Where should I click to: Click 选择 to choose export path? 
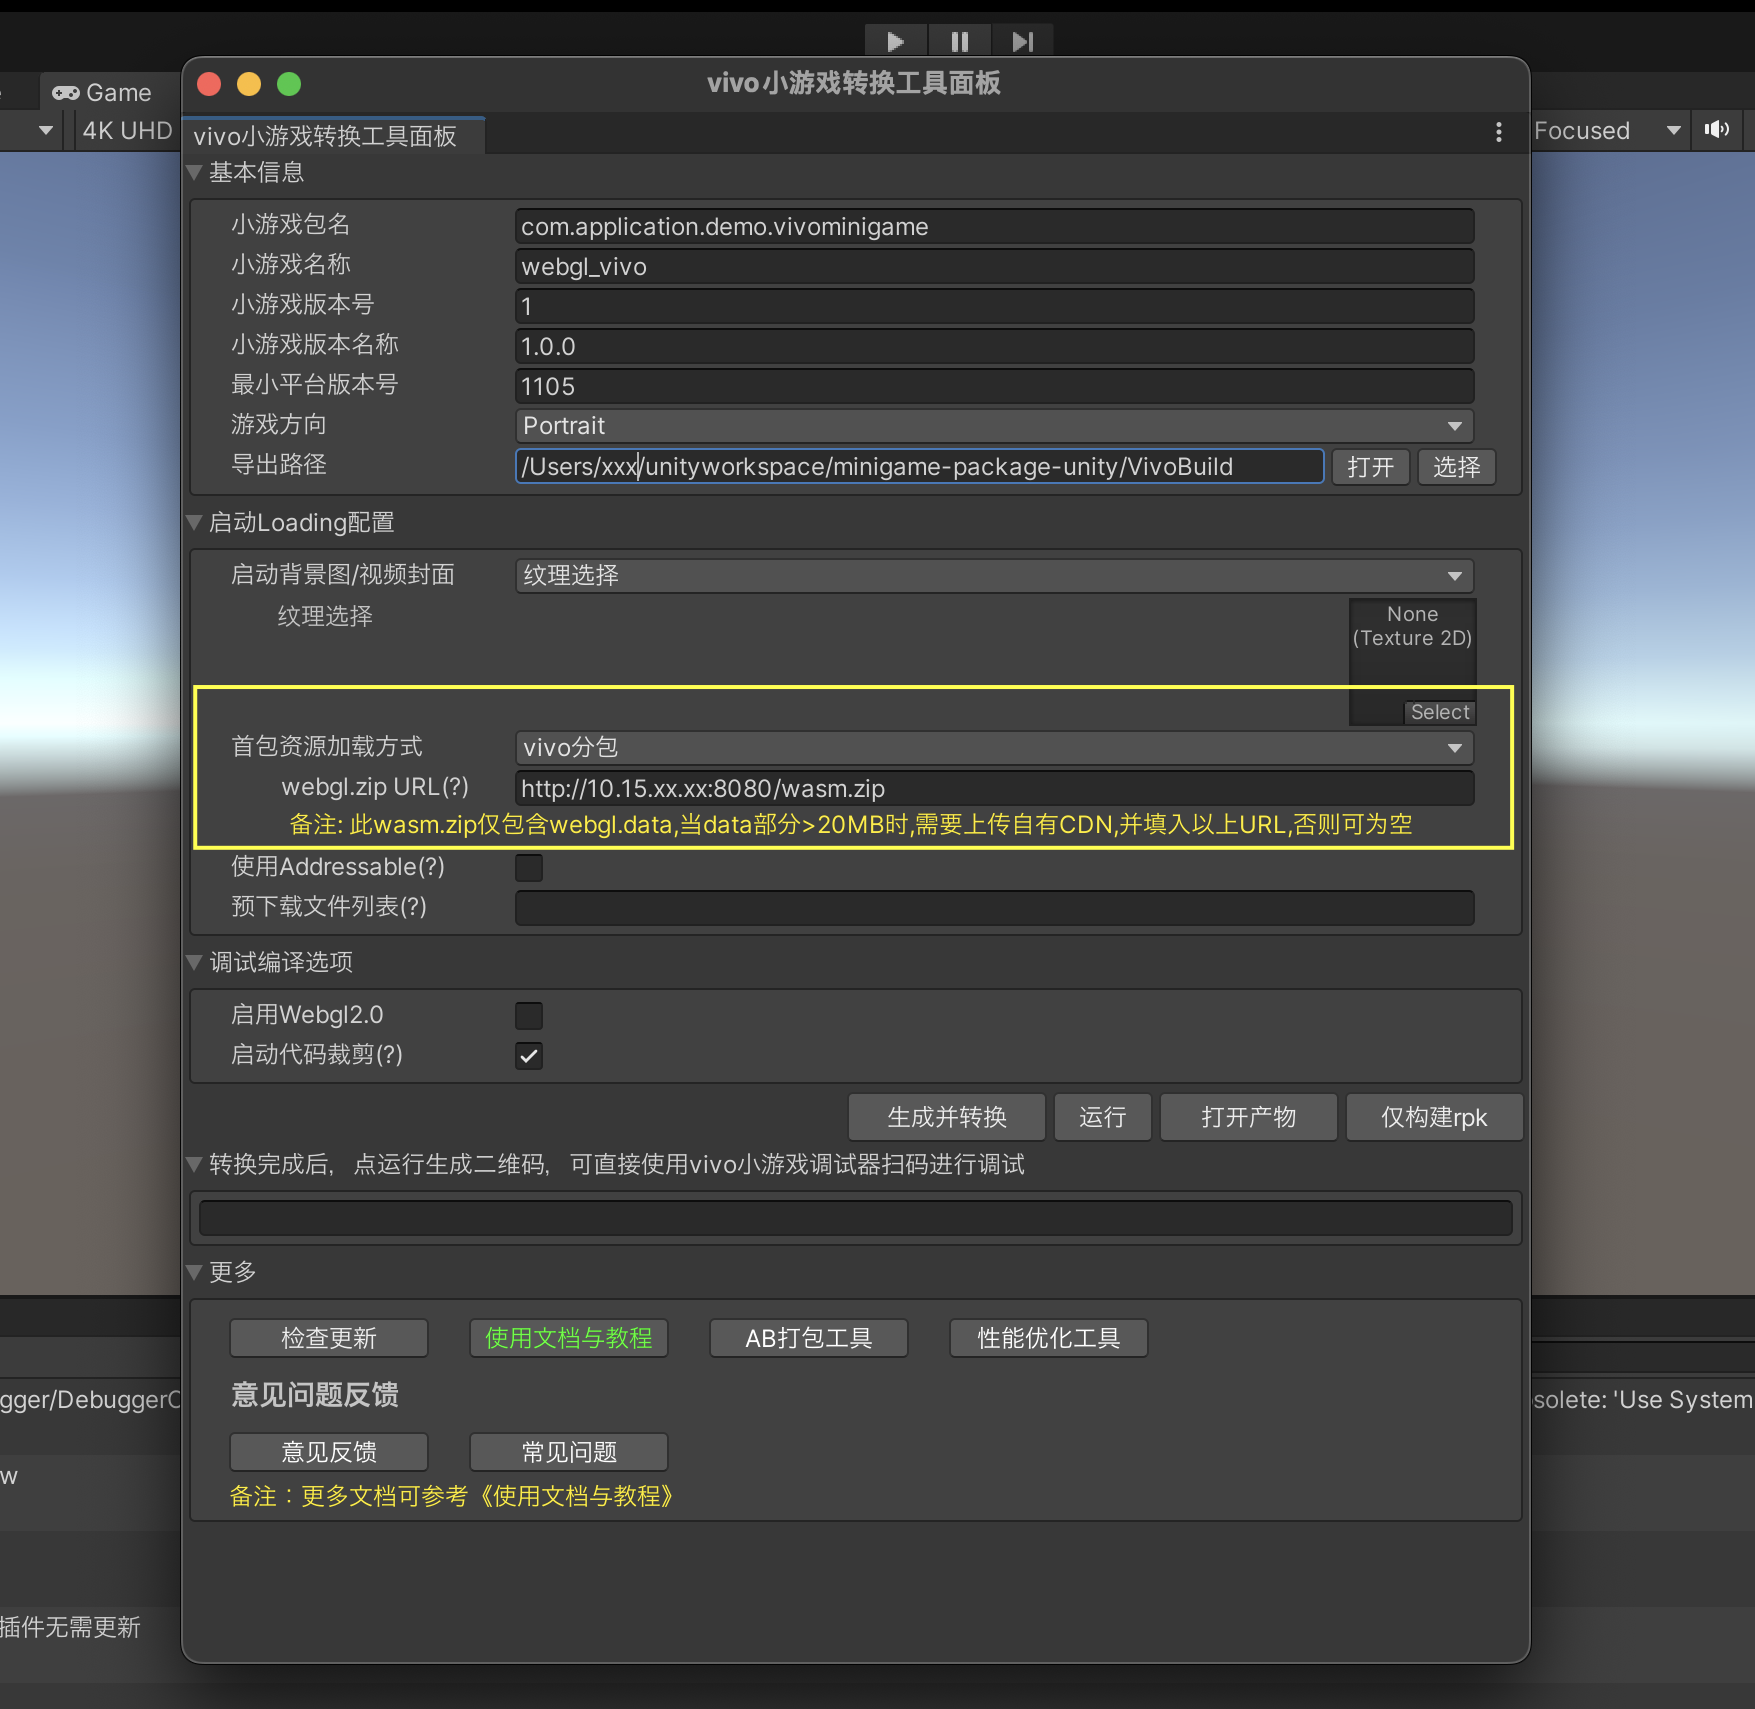click(x=1456, y=467)
